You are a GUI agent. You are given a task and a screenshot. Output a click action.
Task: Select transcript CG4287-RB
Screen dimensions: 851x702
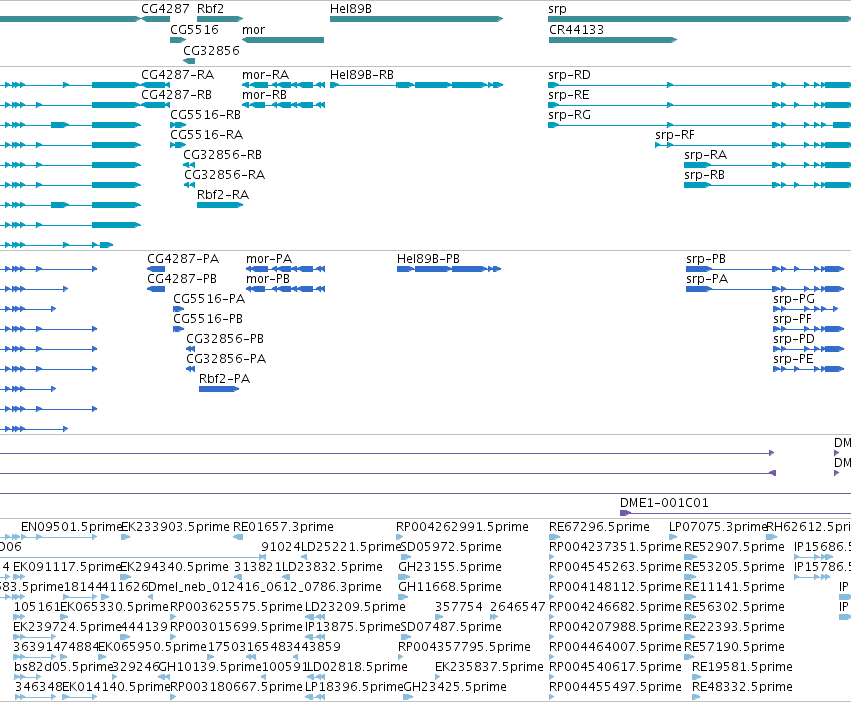click(x=156, y=105)
